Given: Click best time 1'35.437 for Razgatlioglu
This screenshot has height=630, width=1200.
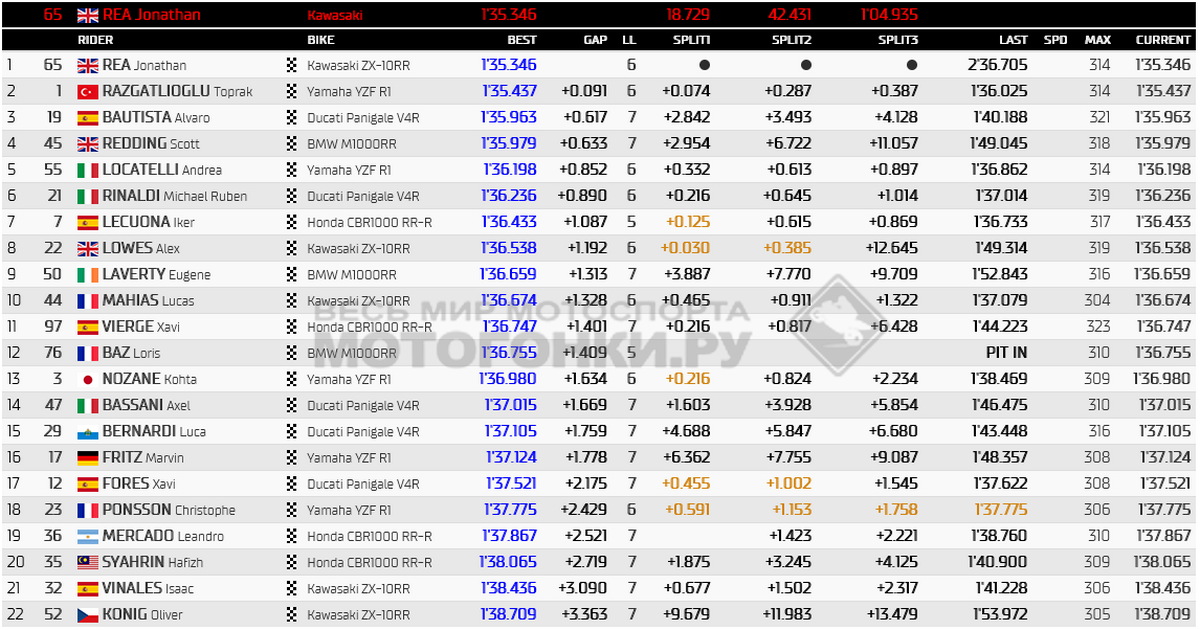Looking at the screenshot, I should pos(509,91).
